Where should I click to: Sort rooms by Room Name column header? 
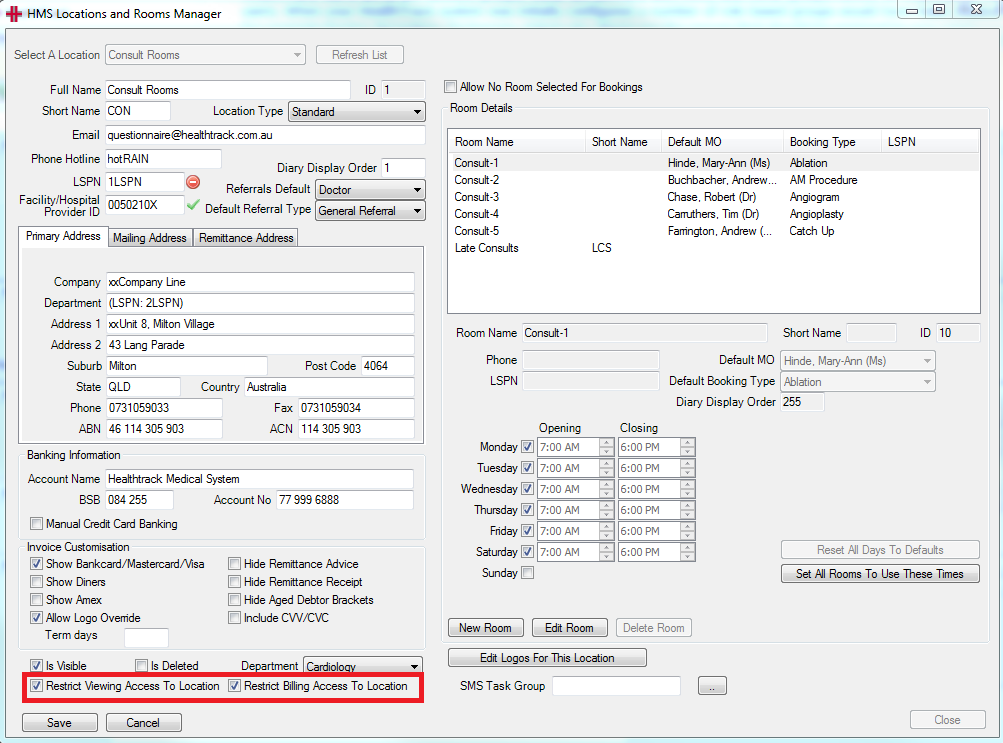517,142
